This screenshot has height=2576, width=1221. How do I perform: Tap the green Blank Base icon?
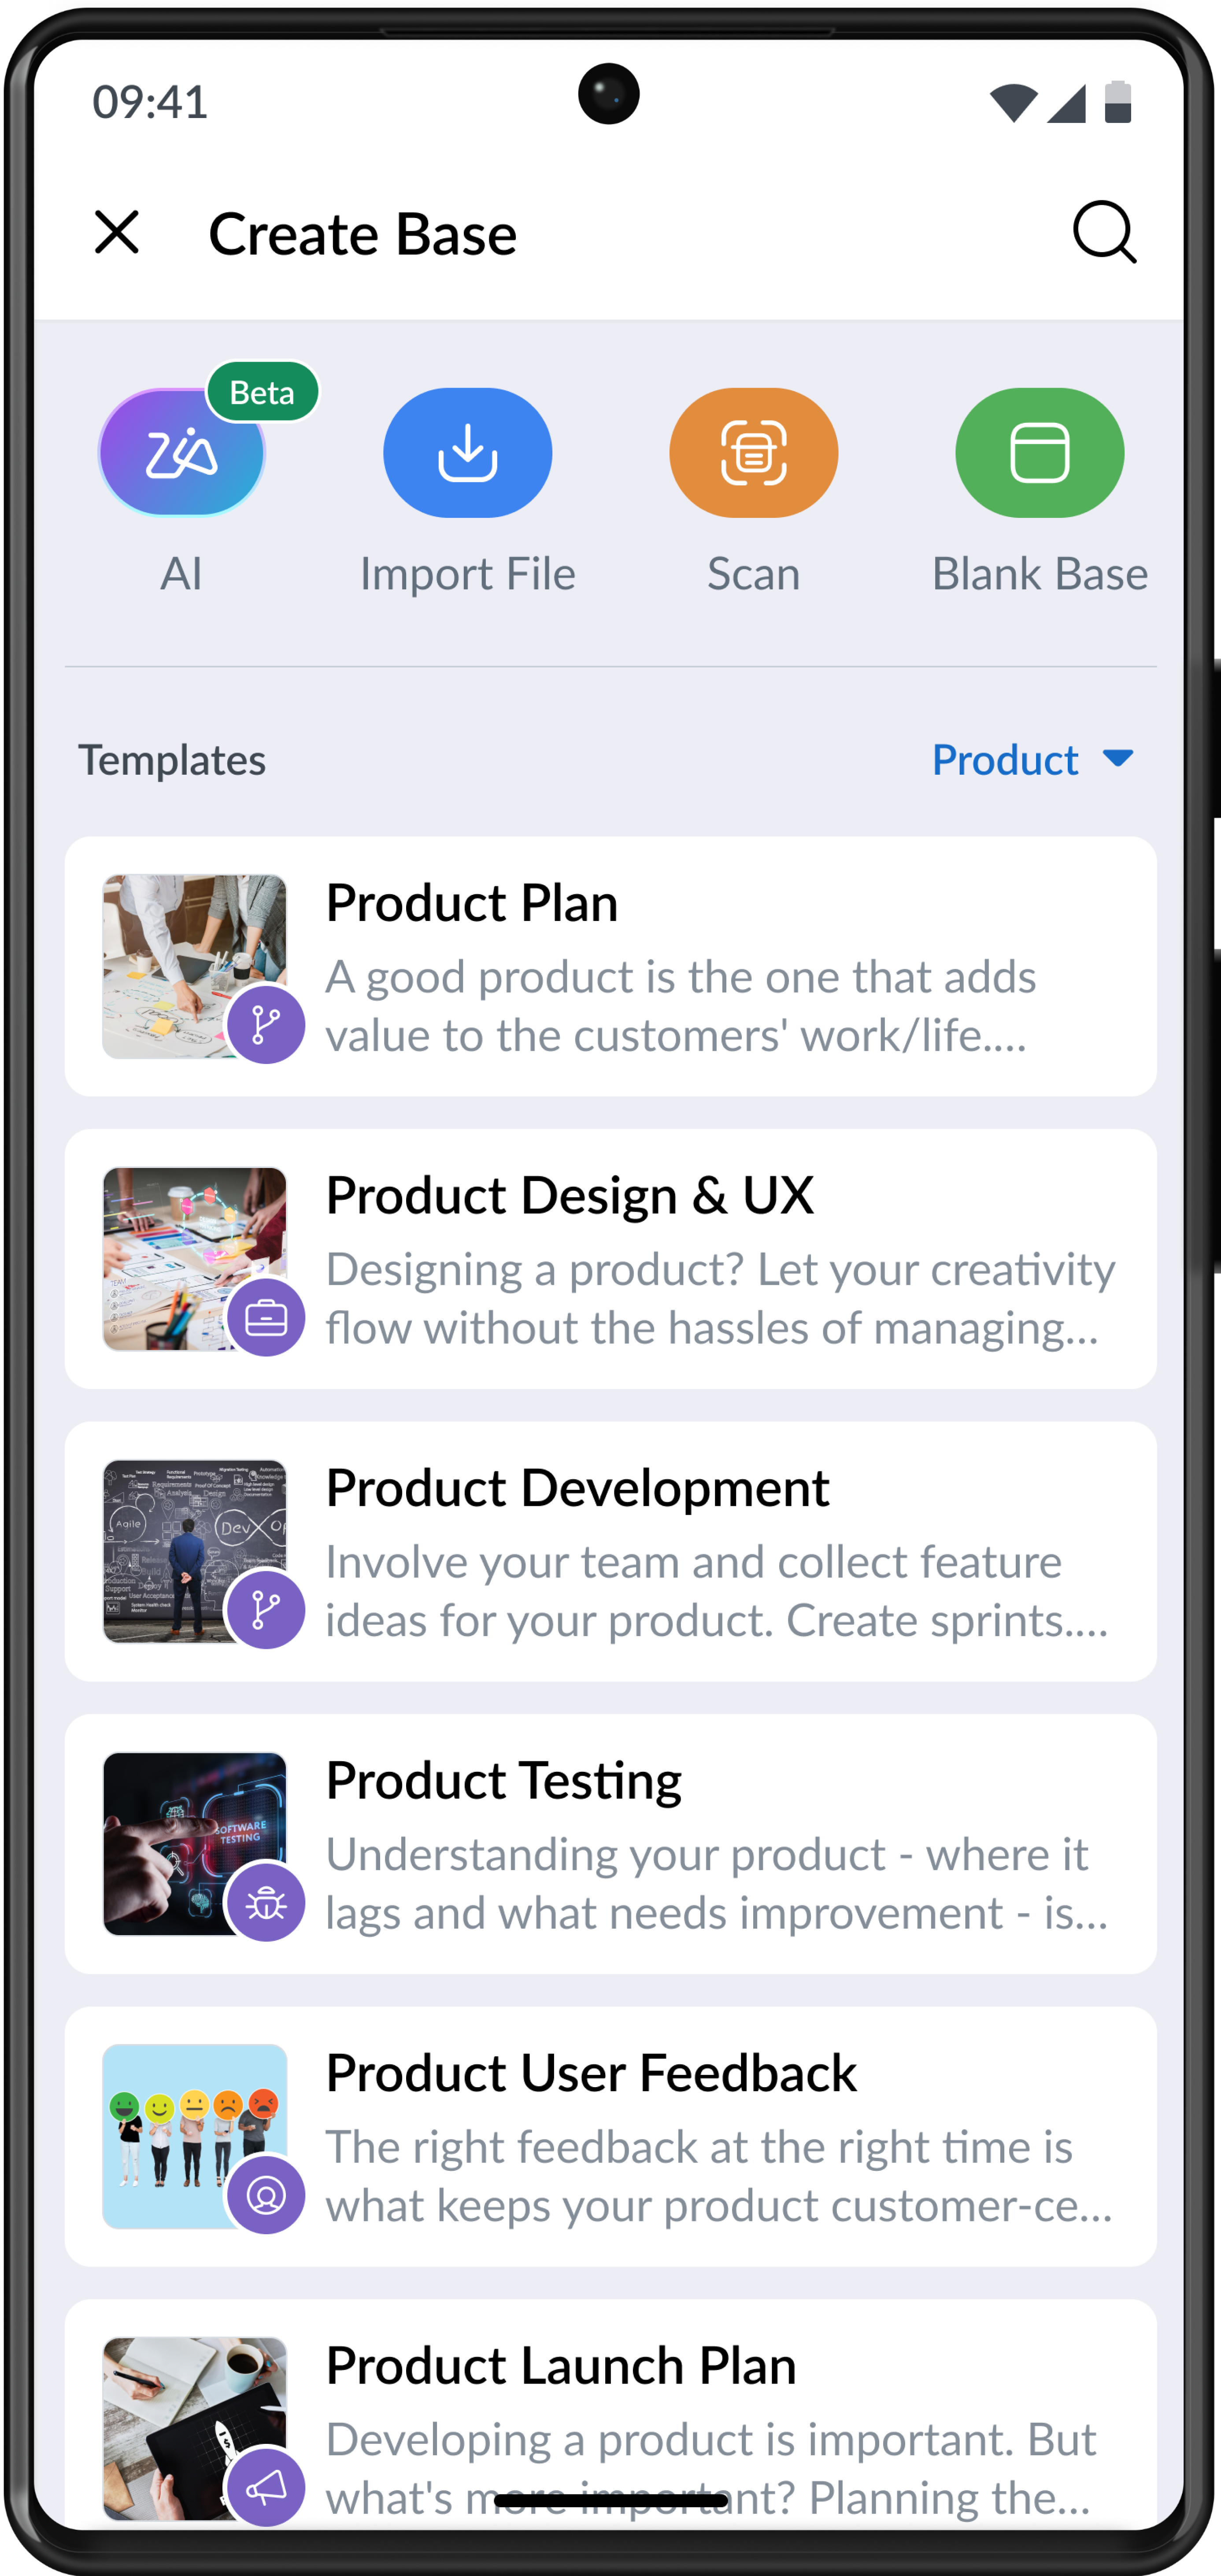[x=1039, y=453]
